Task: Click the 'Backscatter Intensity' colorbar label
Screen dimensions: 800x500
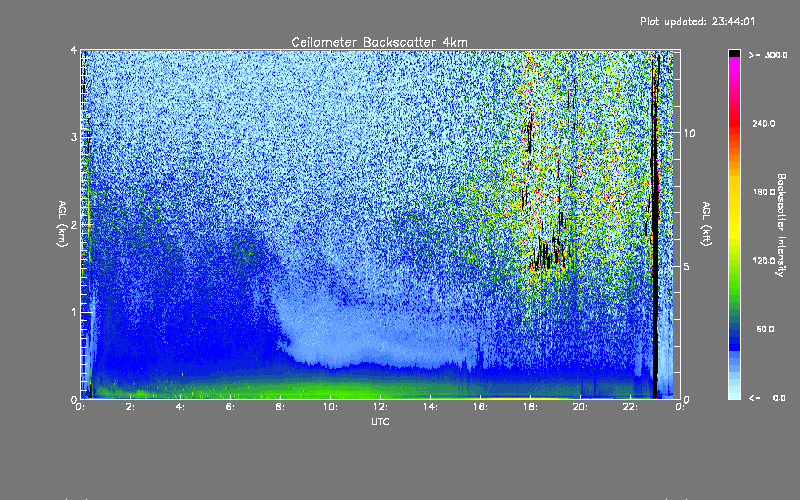Action: click(x=781, y=225)
